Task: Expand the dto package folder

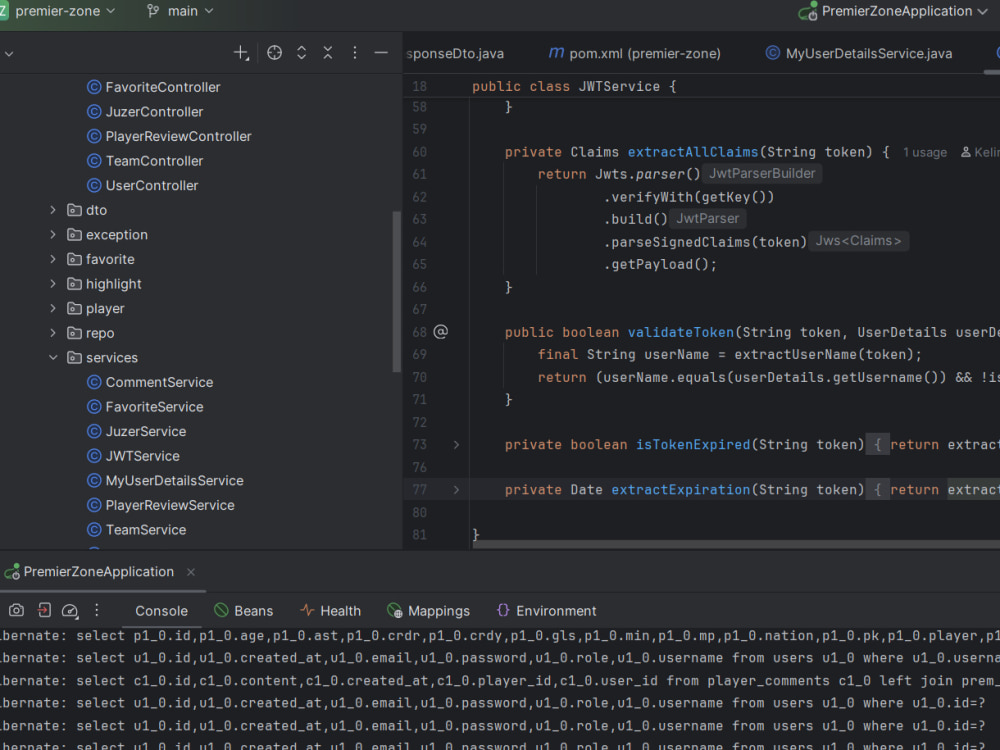Action: pos(53,210)
